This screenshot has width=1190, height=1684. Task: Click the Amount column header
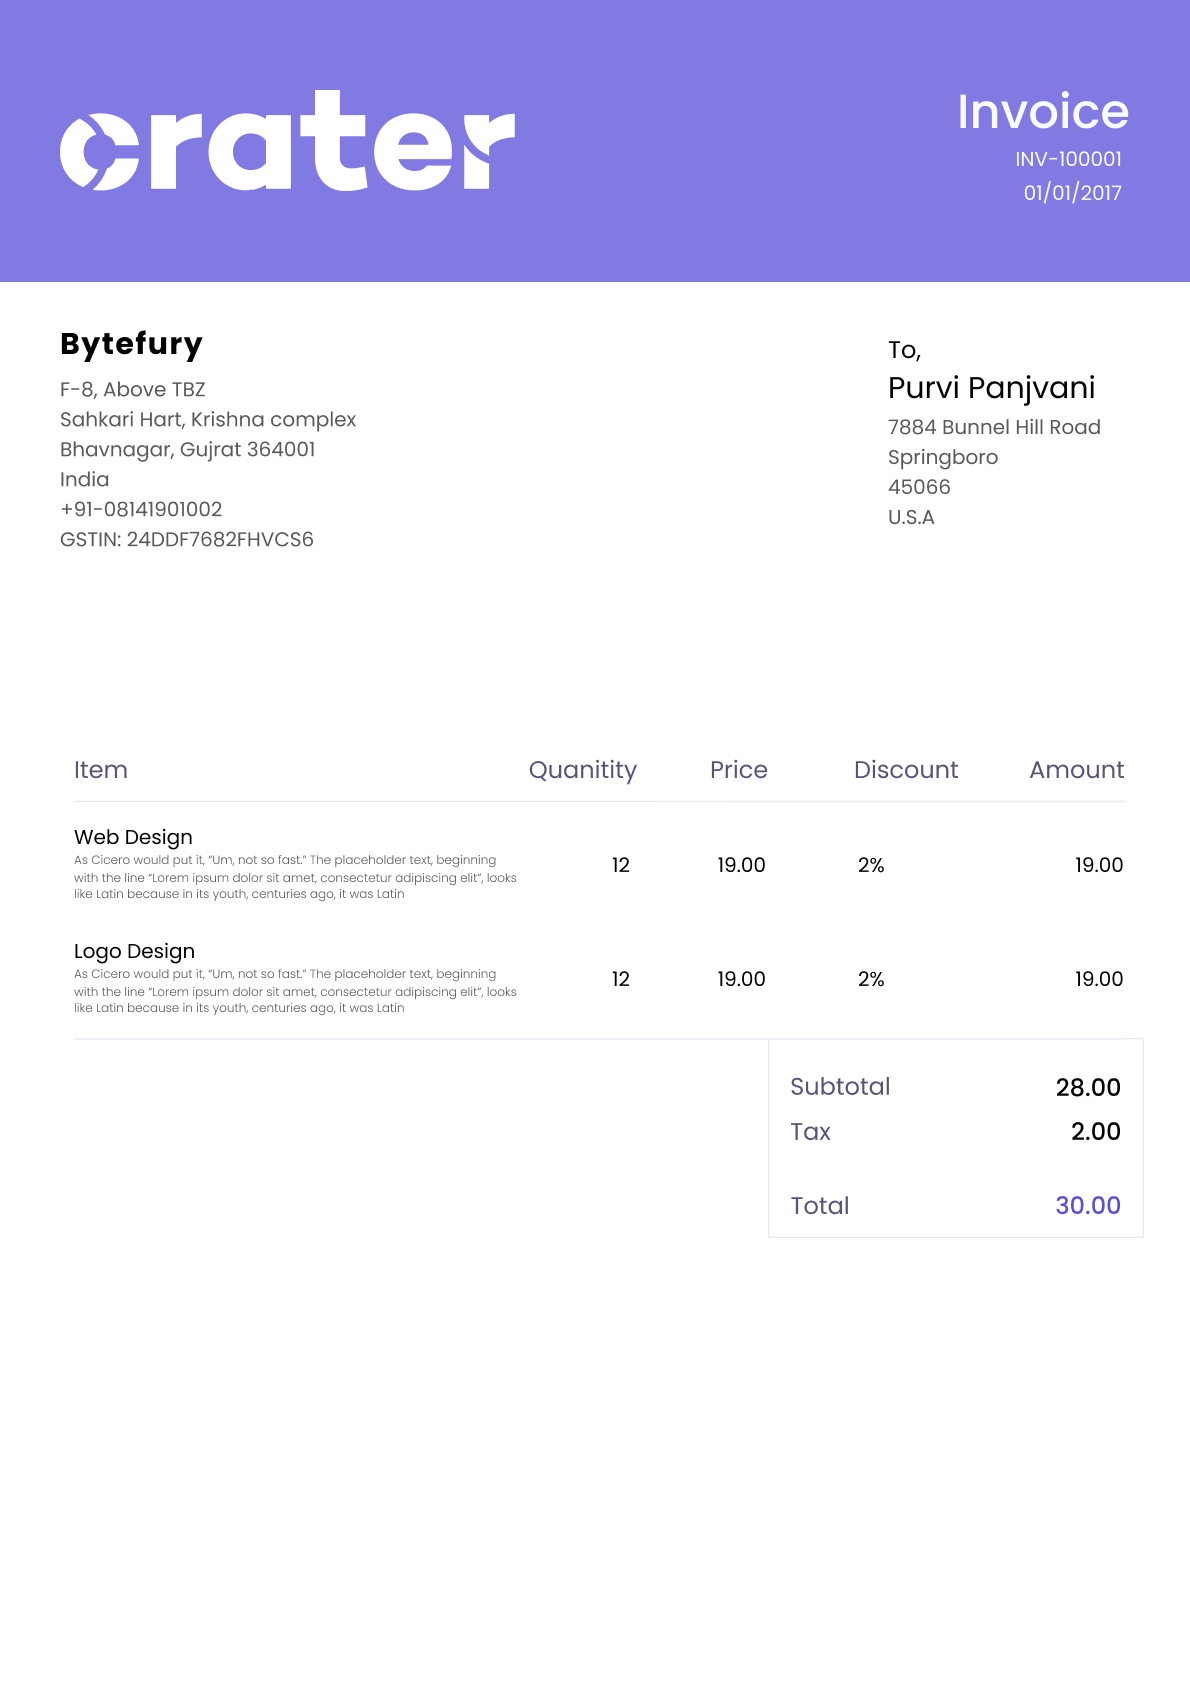pos(1076,770)
